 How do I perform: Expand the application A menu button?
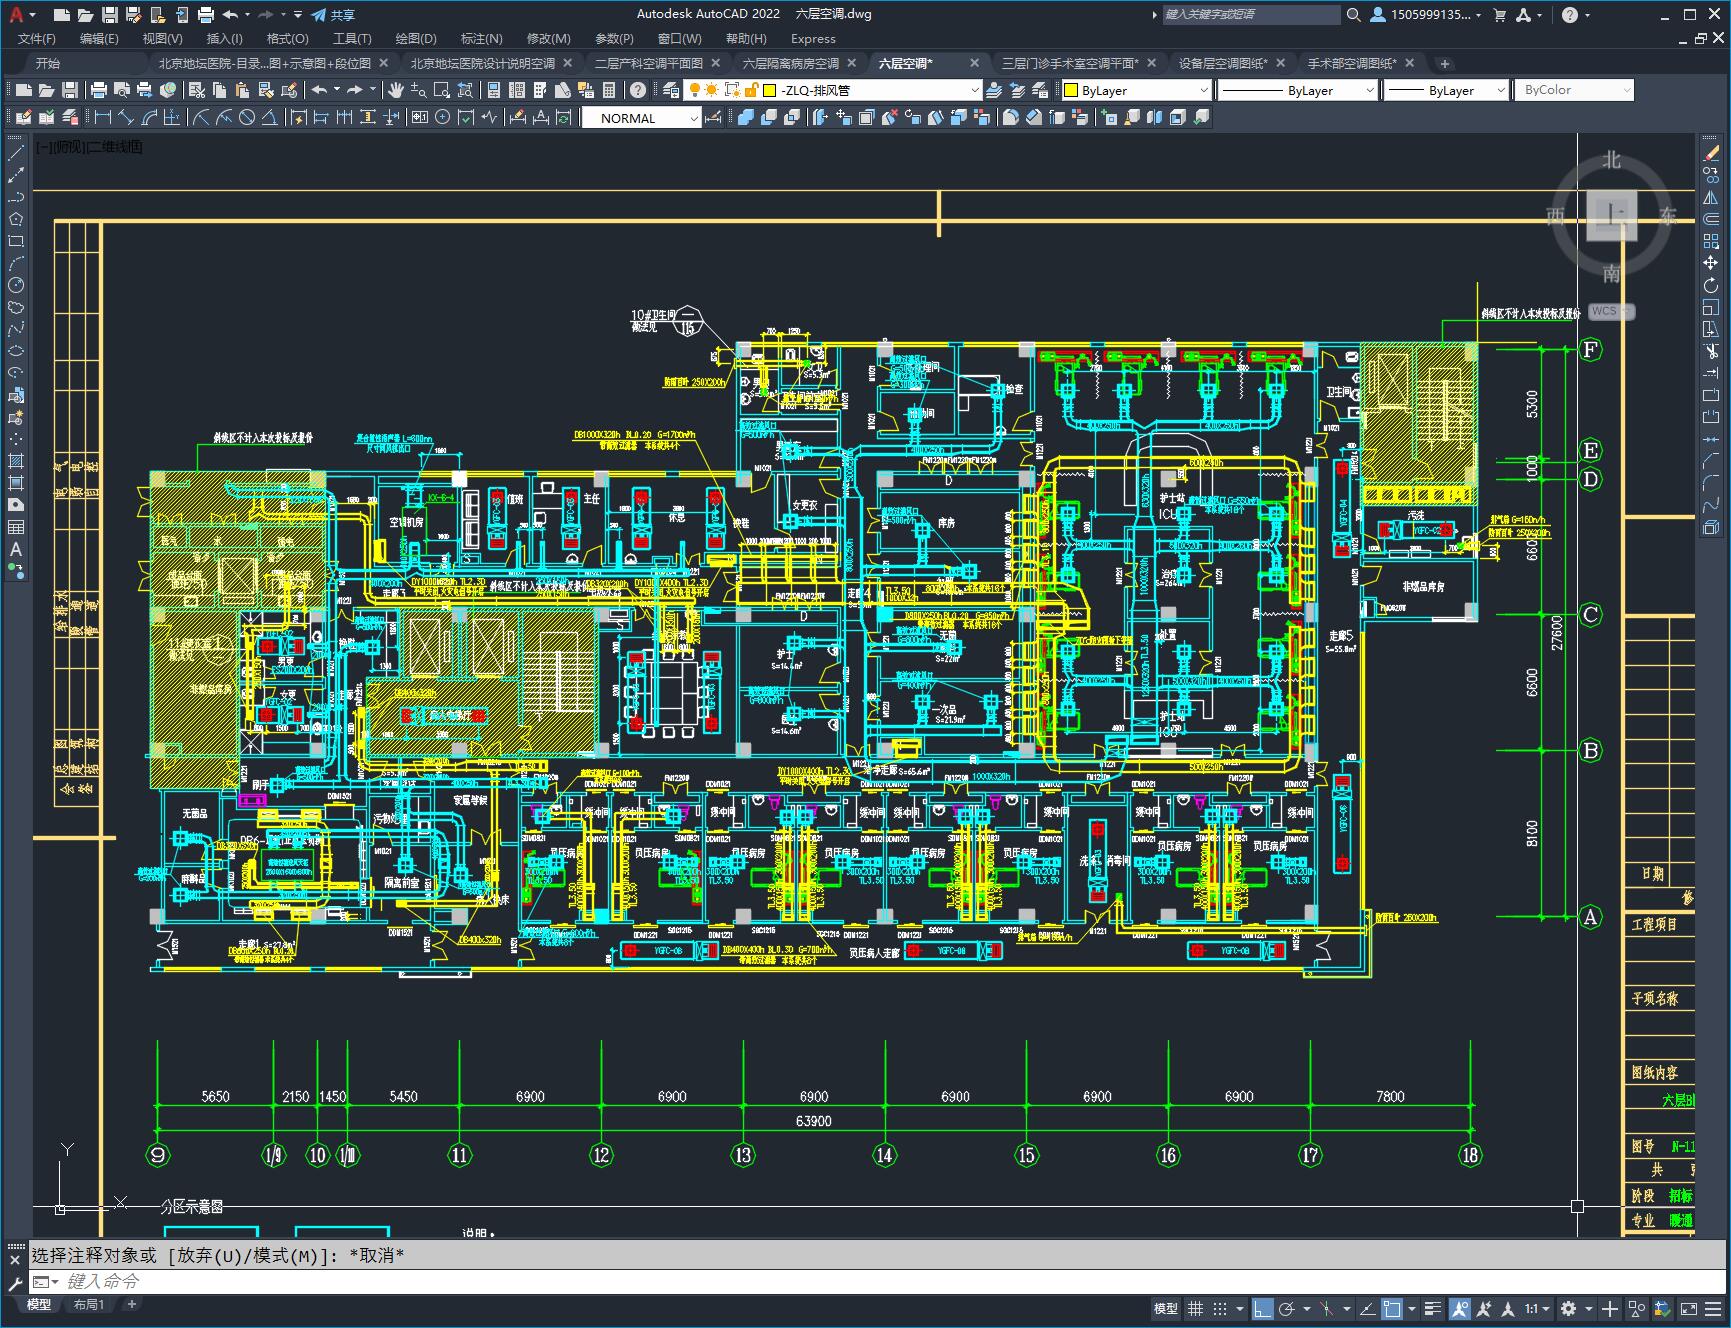21,15
